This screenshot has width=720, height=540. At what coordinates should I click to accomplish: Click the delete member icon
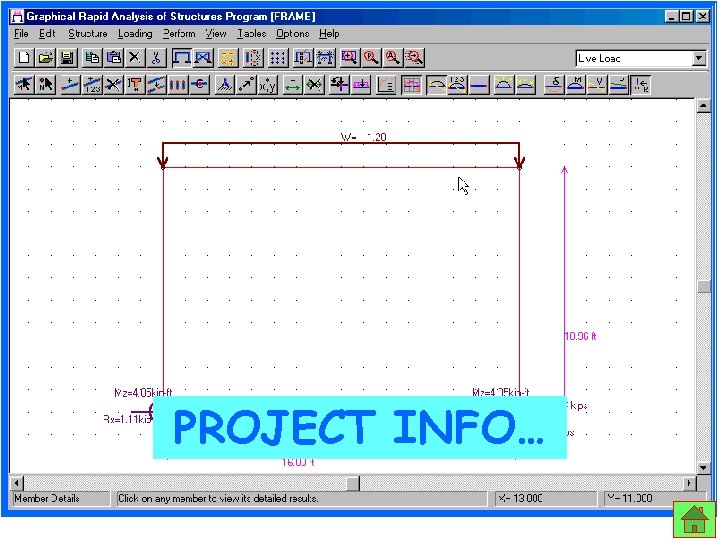pyautogui.click(x=113, y=85)
